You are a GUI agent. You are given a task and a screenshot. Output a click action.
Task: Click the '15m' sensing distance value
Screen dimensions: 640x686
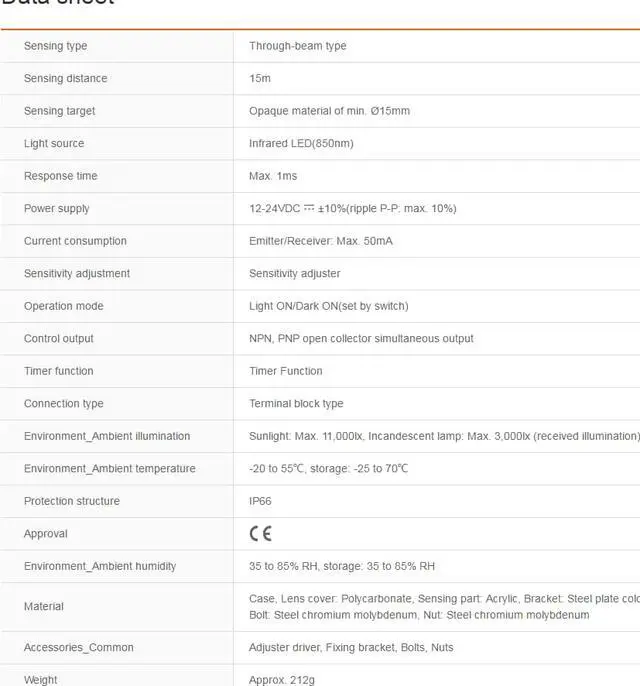[260, 79]
